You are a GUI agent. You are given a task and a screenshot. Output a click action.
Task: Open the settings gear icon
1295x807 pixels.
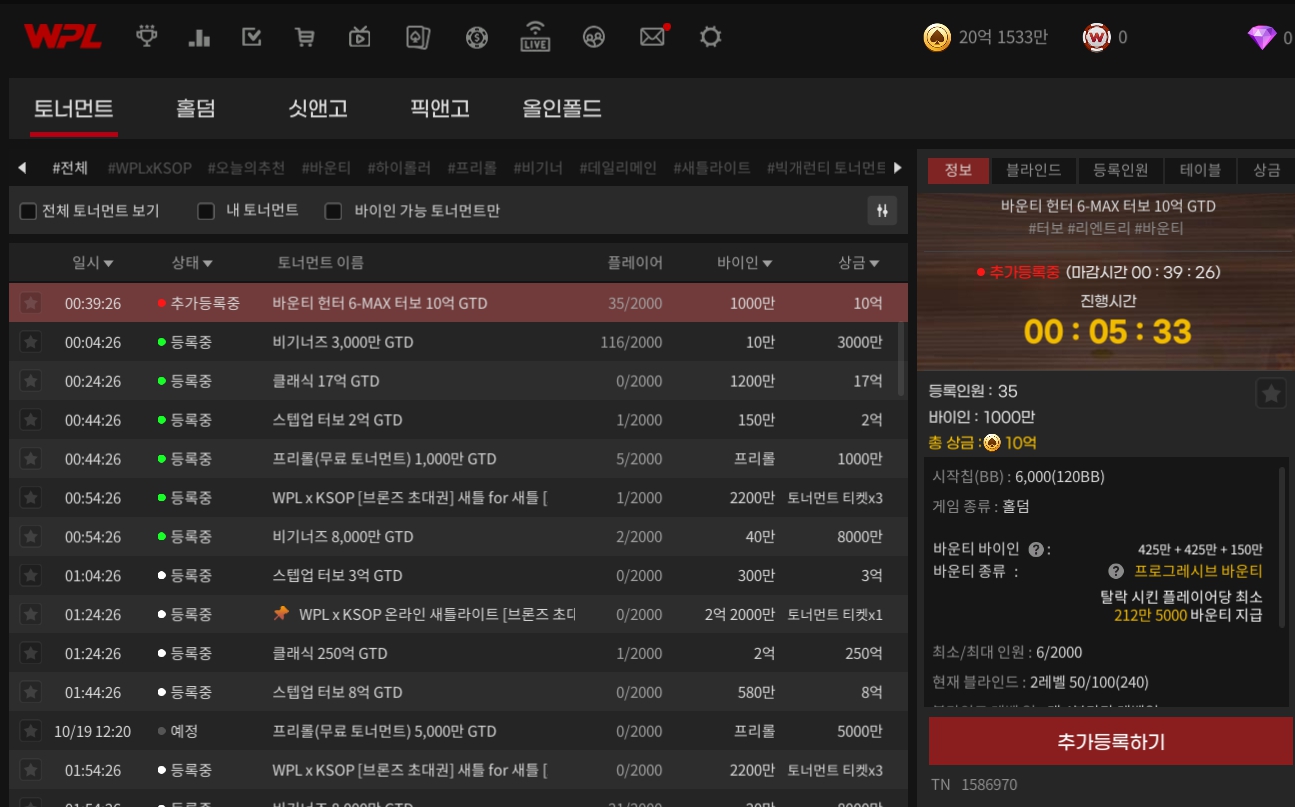(710, 38)
